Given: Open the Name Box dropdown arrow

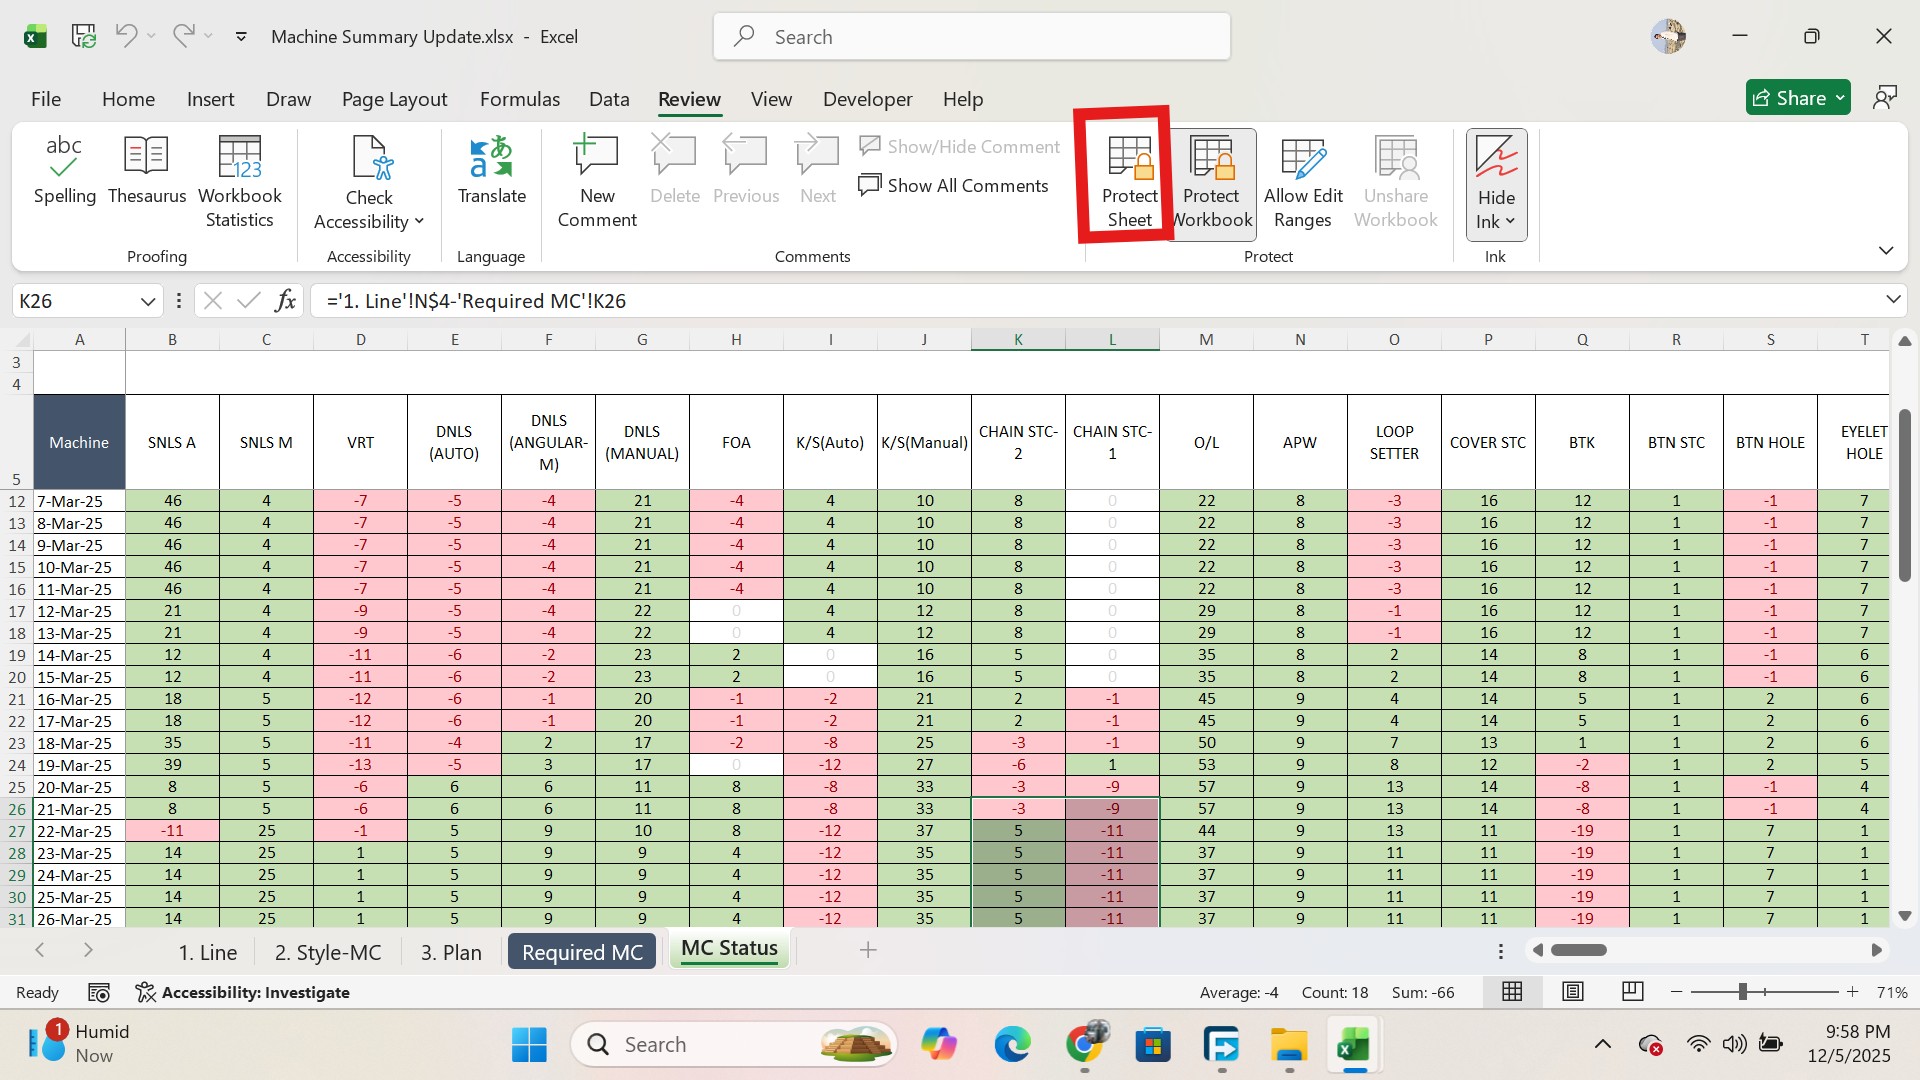Looking at the screenshot, I should (x=148, y=301).
